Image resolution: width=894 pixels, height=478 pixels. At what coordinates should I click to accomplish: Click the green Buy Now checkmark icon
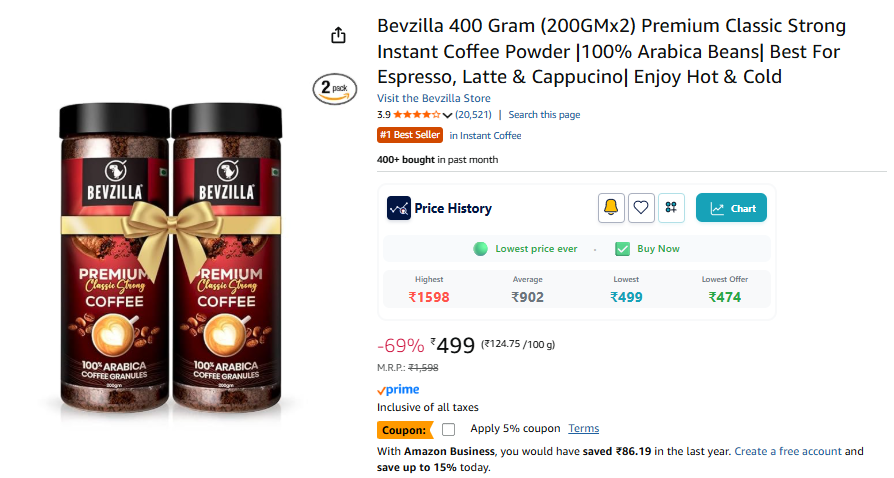tap(623, 249)
